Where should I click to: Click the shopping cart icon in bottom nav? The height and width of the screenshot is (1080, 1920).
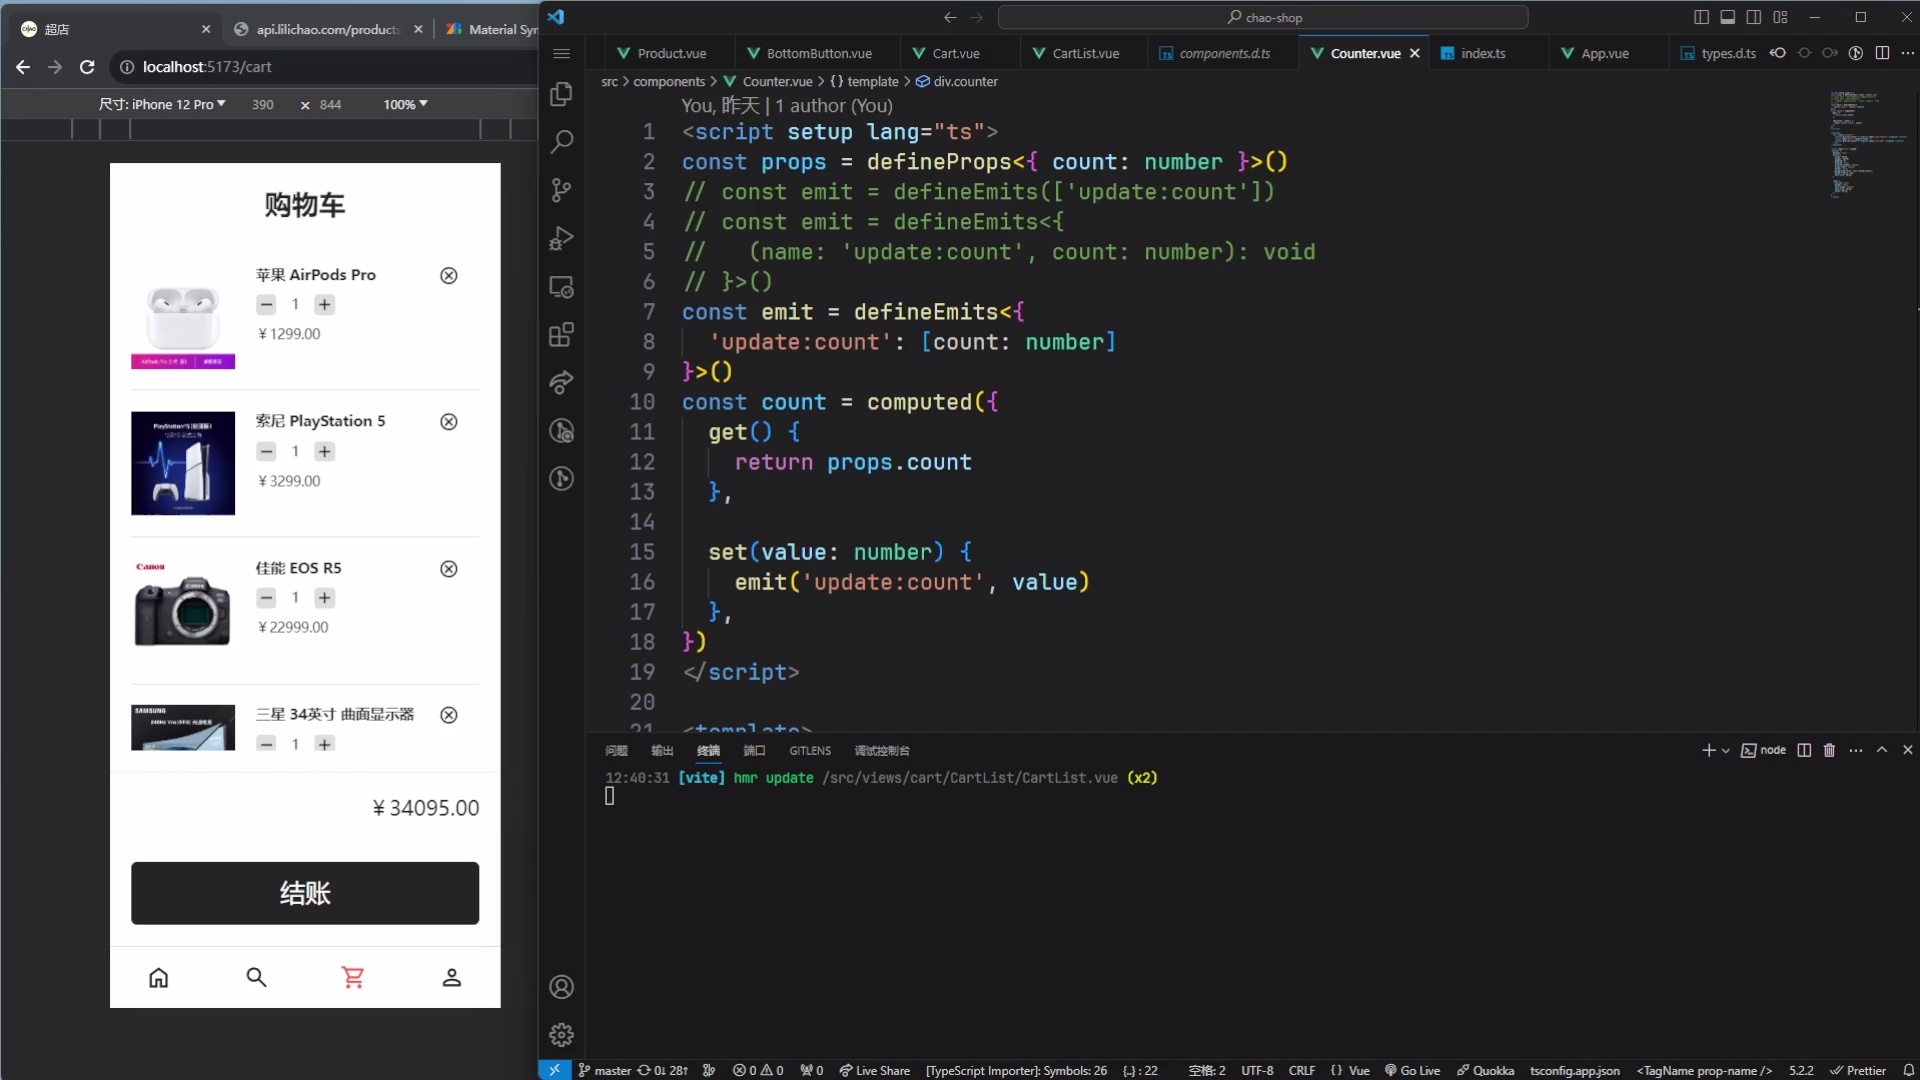[353, 977]
